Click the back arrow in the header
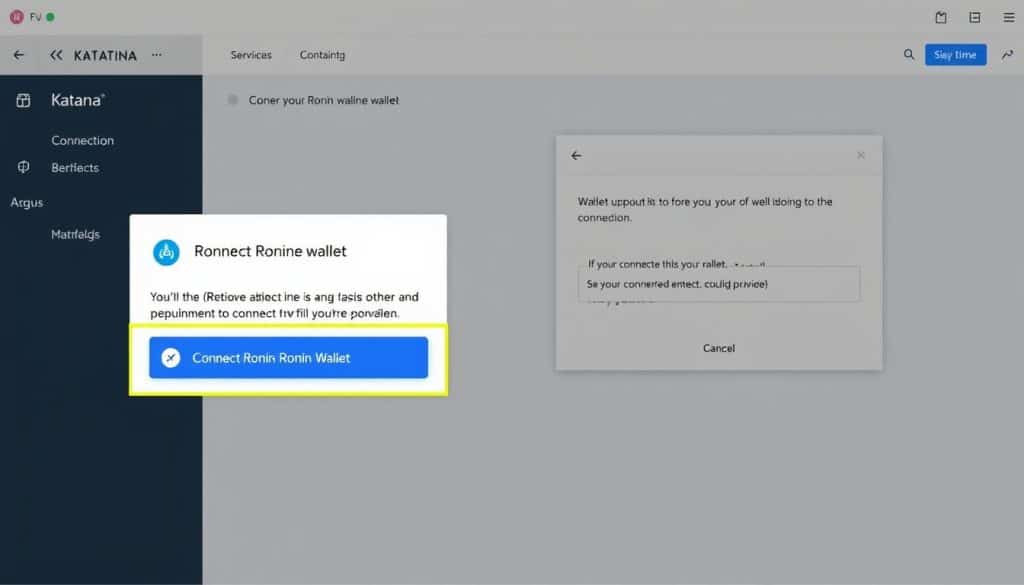 click(18, 55)
